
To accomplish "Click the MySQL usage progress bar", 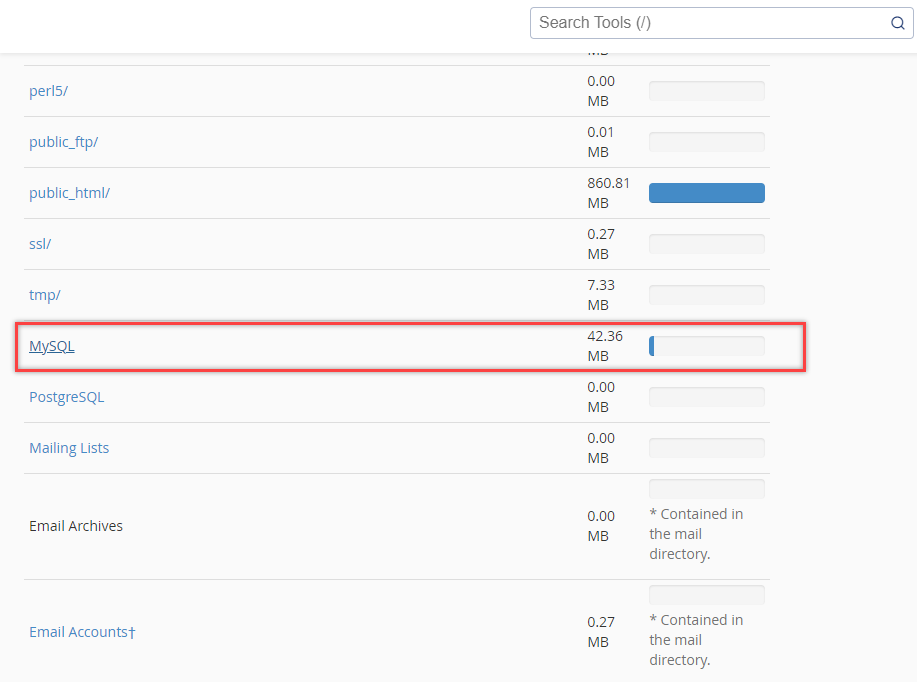I will [706, 345].
